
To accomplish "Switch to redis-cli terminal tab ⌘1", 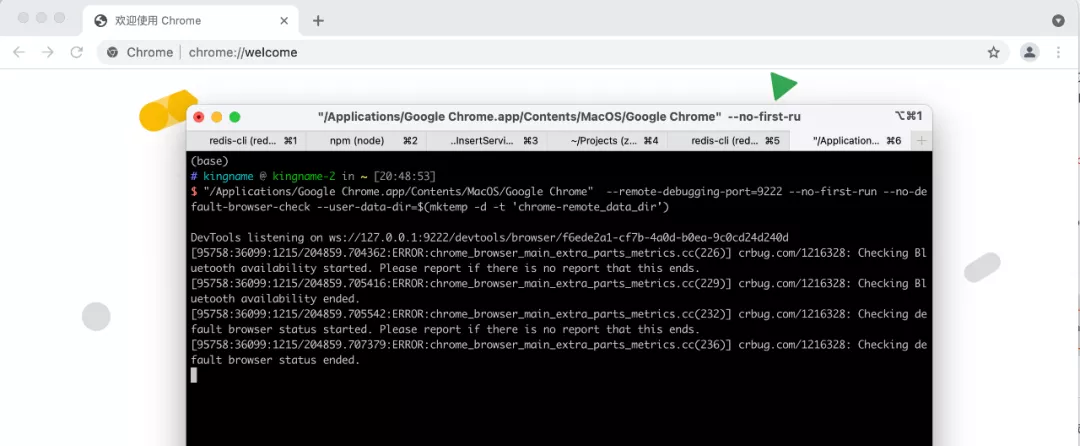I will pyautogui.click(x=247, y=140).
